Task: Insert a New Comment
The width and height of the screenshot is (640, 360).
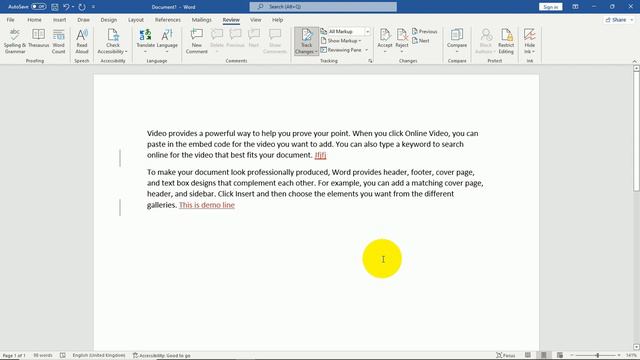Action: (197, 41)
